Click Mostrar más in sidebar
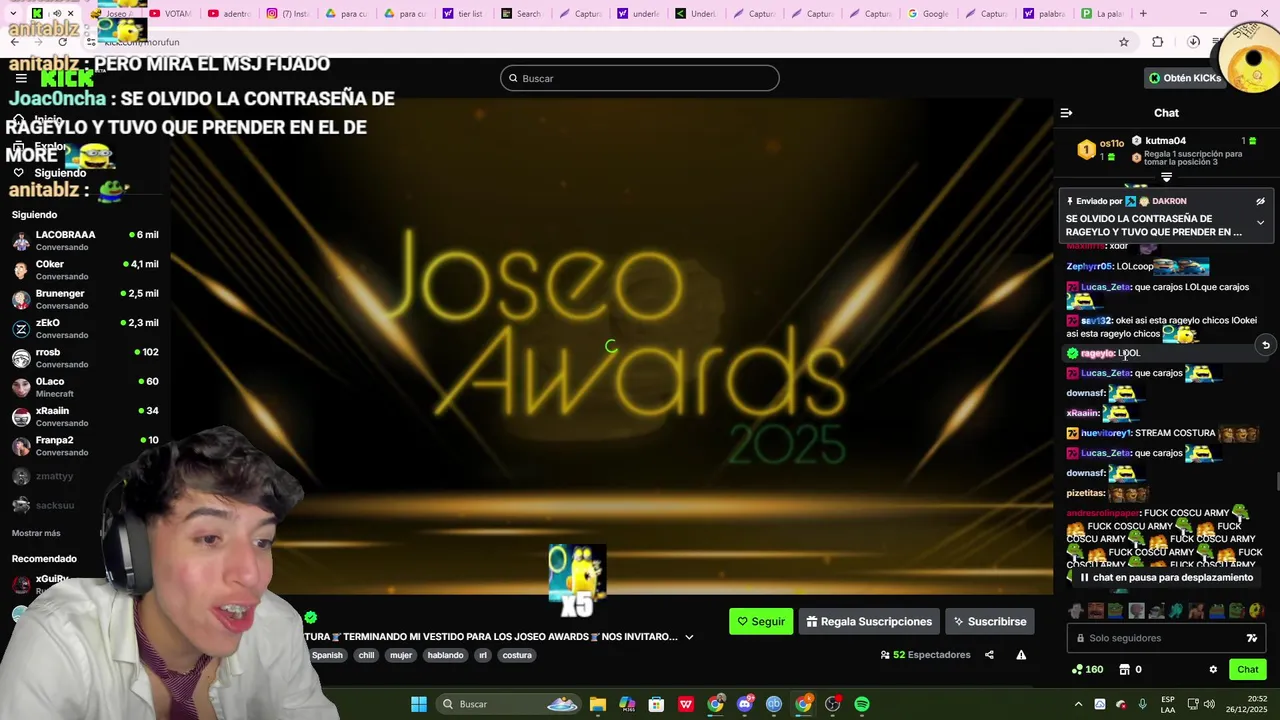 36,533
